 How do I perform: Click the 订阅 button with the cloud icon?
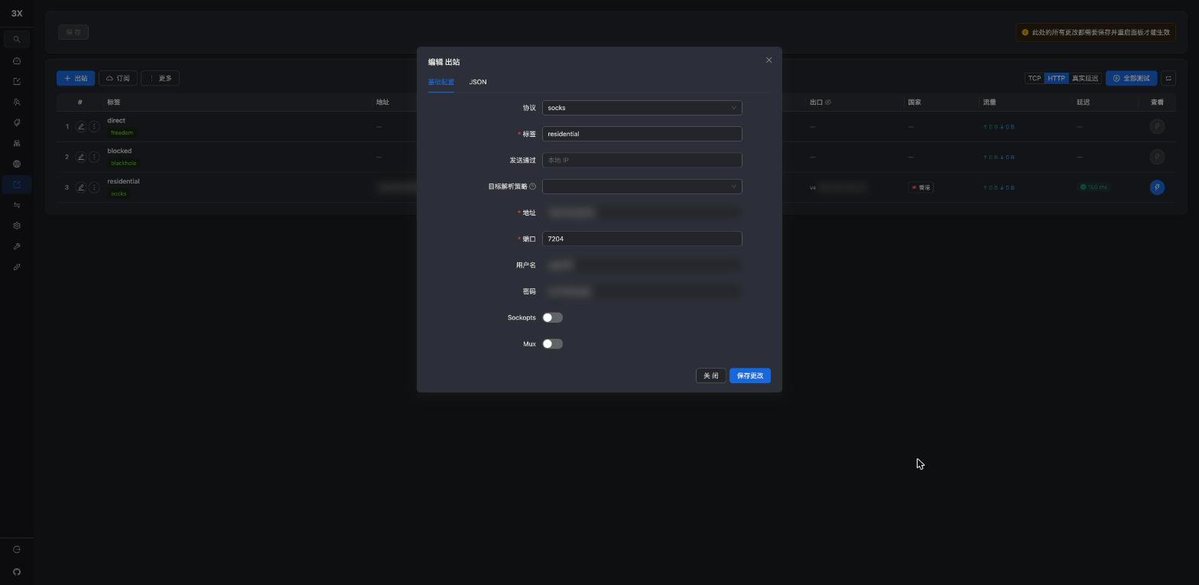(118, 78)
